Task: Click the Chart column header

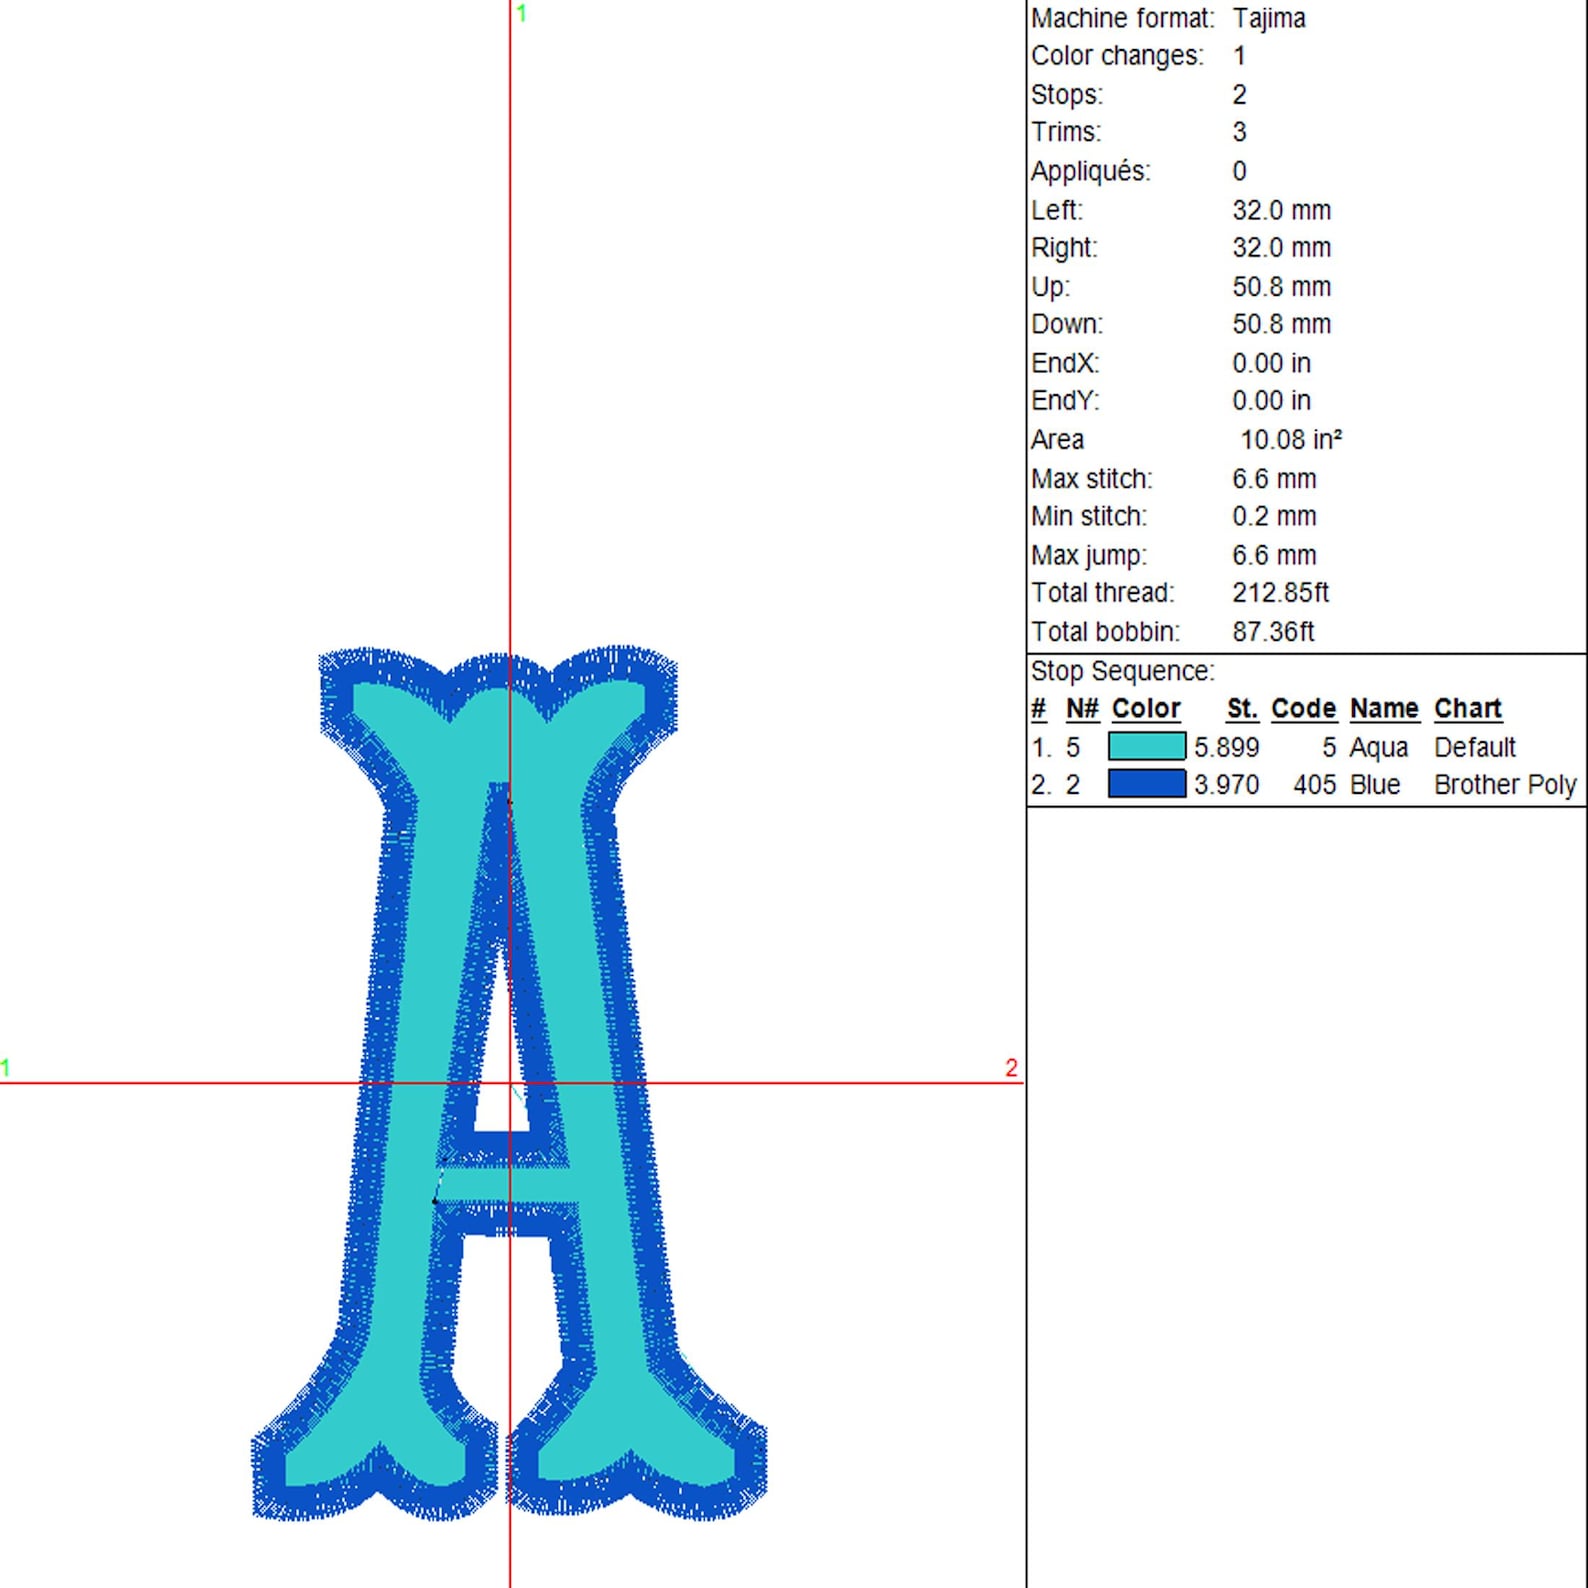Action: coord(1468,709)
